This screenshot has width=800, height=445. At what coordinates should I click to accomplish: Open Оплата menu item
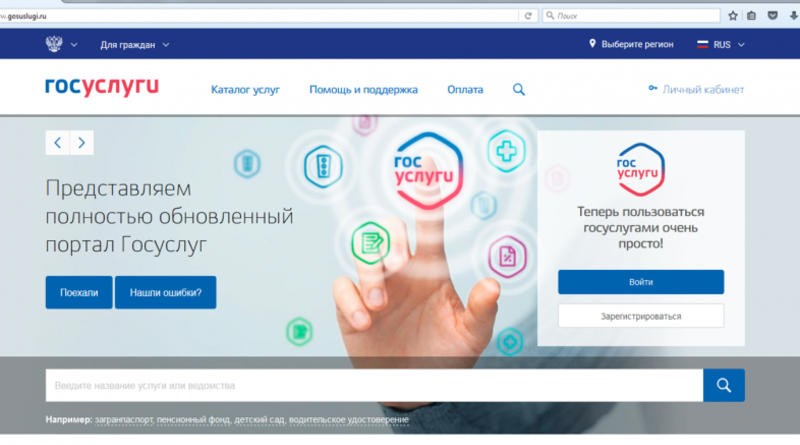465,90
